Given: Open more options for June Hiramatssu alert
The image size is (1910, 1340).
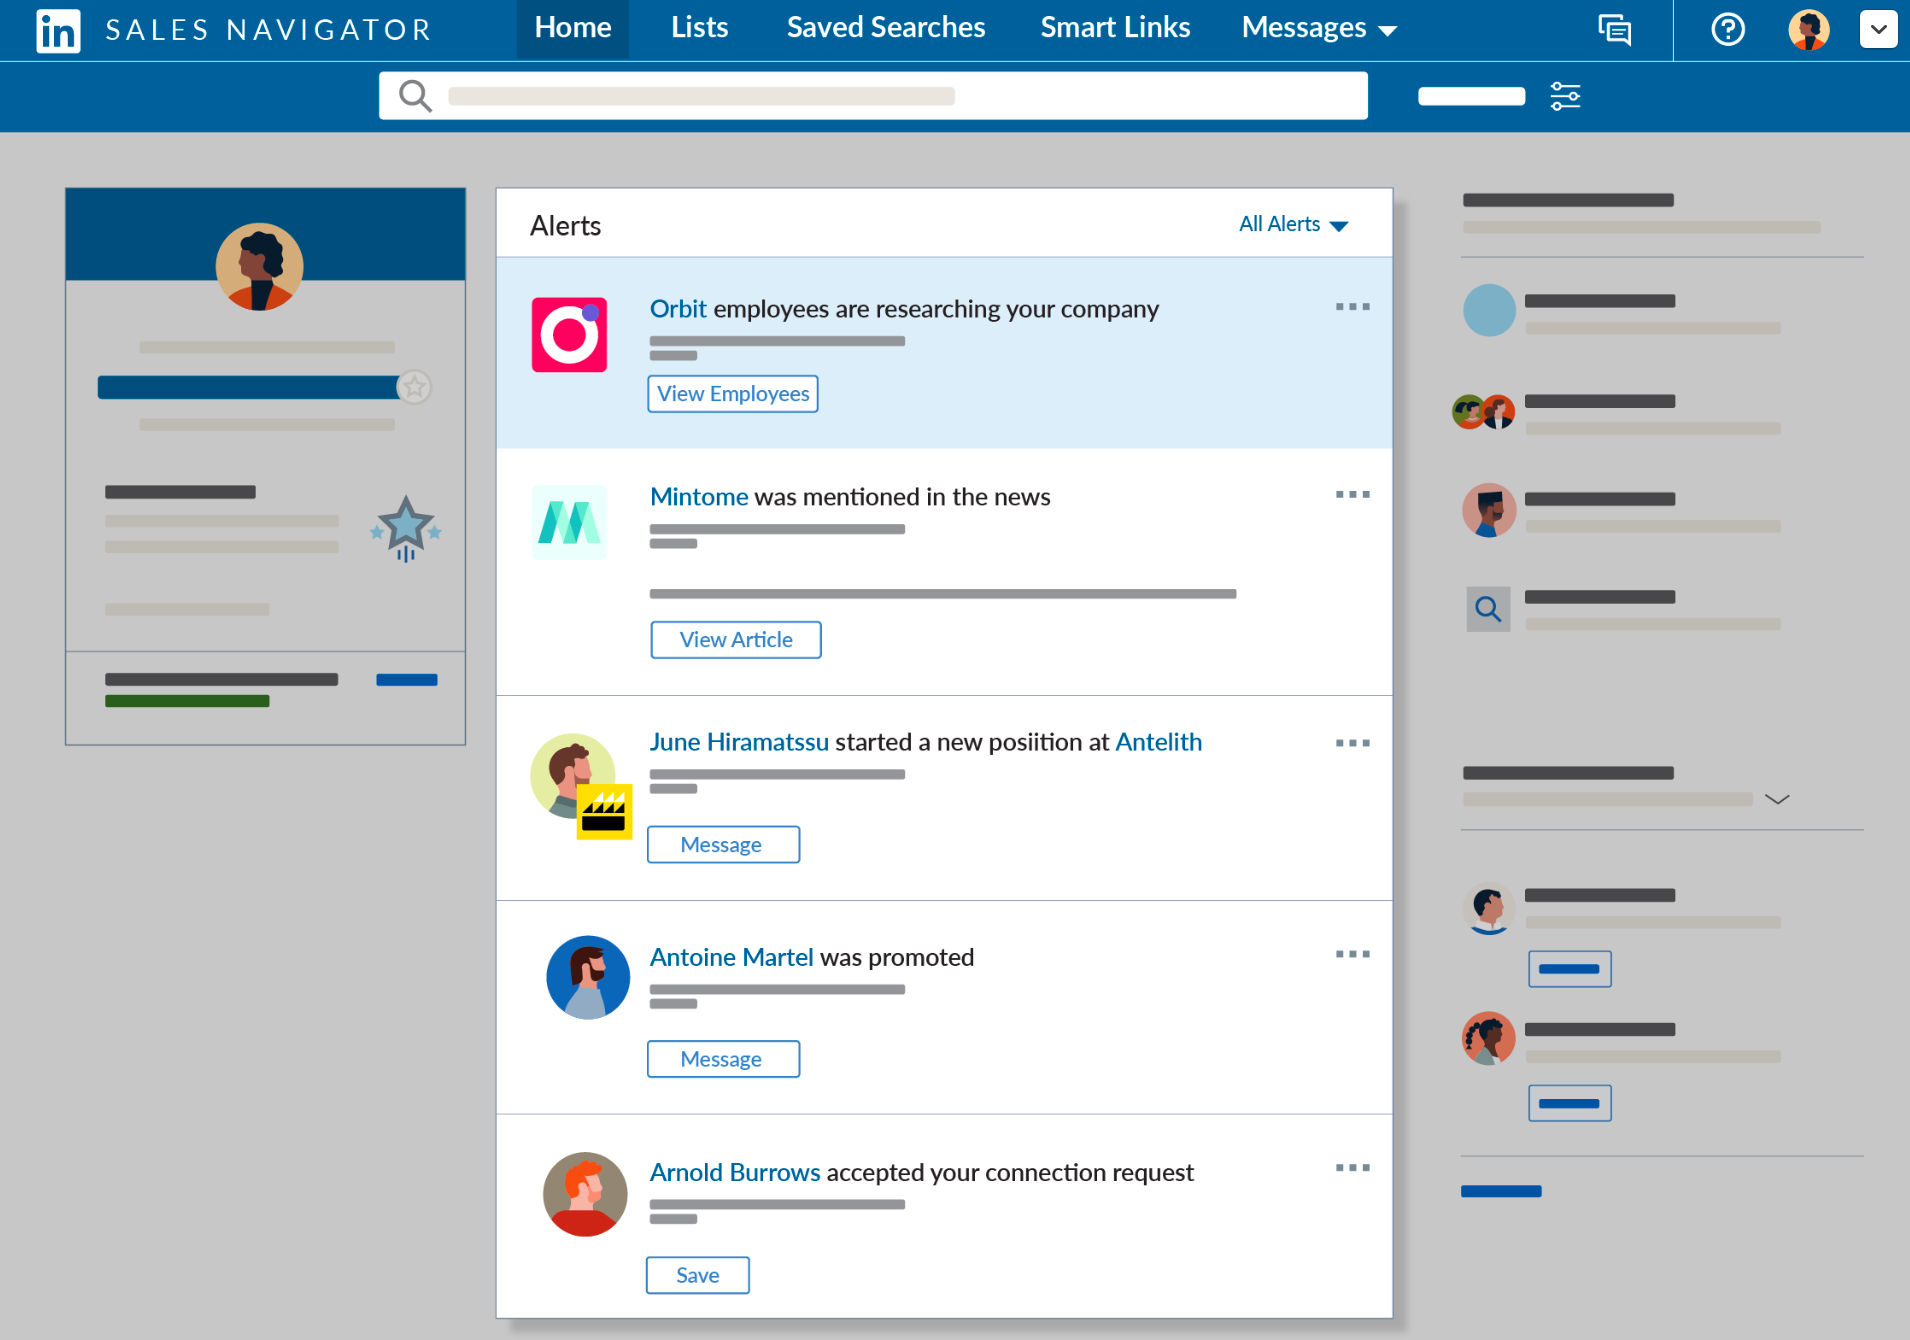Looking at the screenshot, I should (x=1352, y=743).
